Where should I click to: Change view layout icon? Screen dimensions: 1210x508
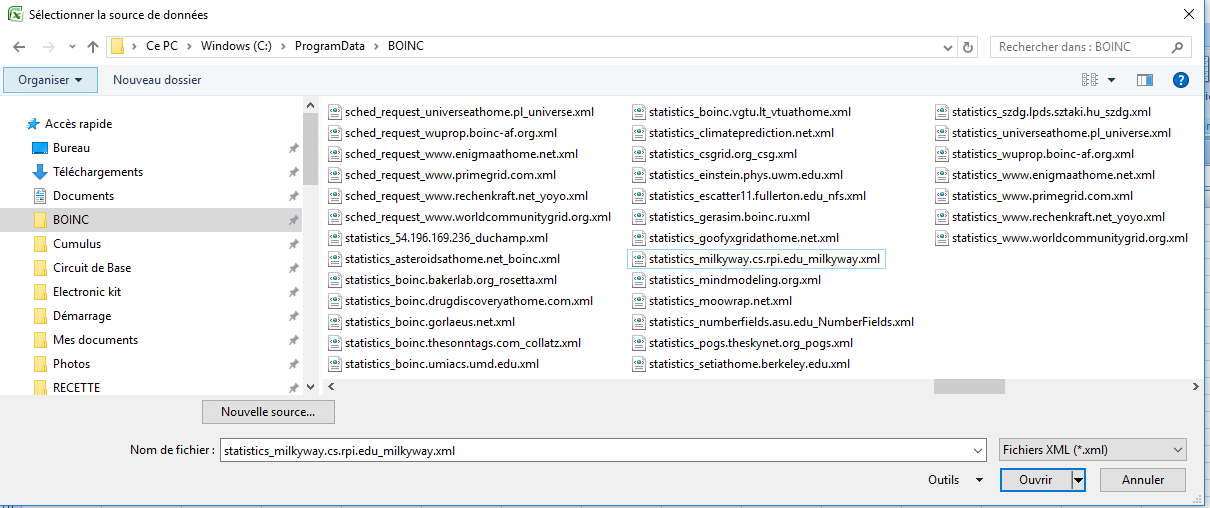pyautogui.click(x=1090, y=80)
